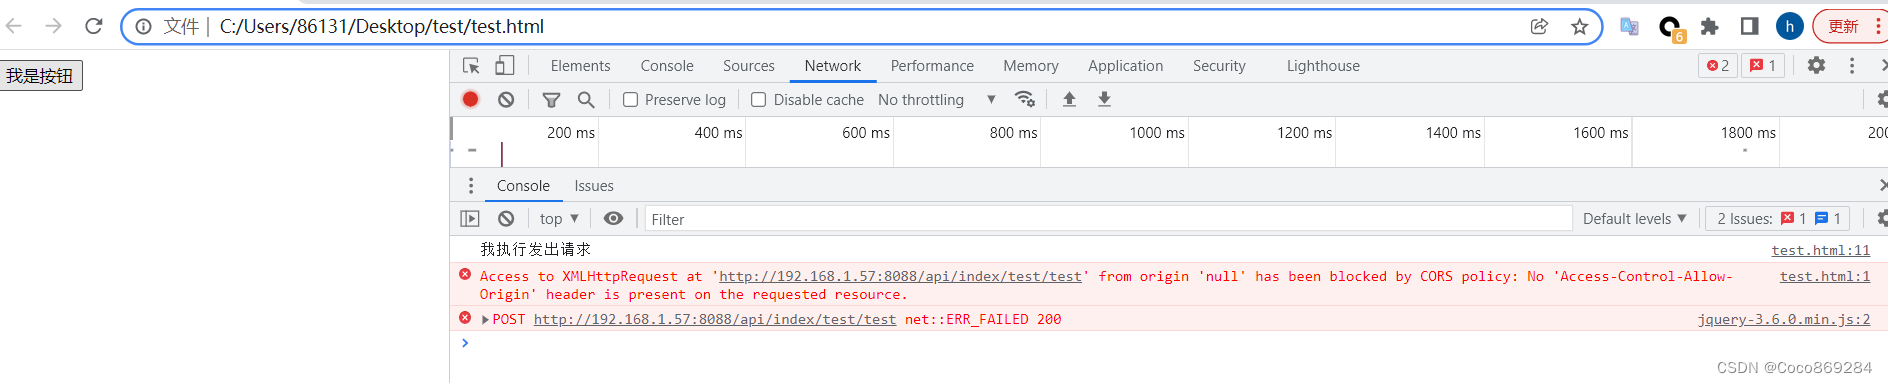Screen dimensions: 1888x383
Task: Open the Default levels dropdown
Action: click(x=1634, y=219)
